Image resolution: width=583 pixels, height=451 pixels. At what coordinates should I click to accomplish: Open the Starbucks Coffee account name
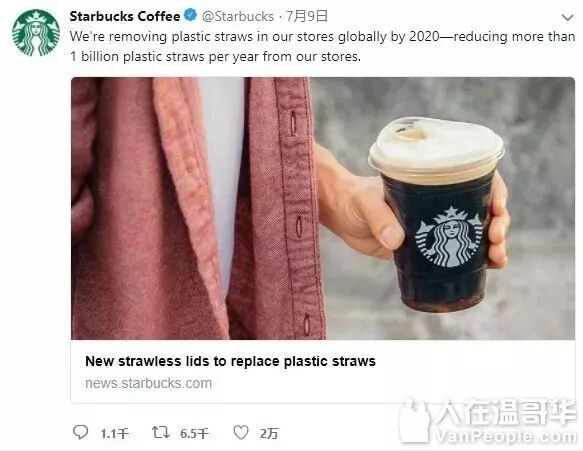125,16
